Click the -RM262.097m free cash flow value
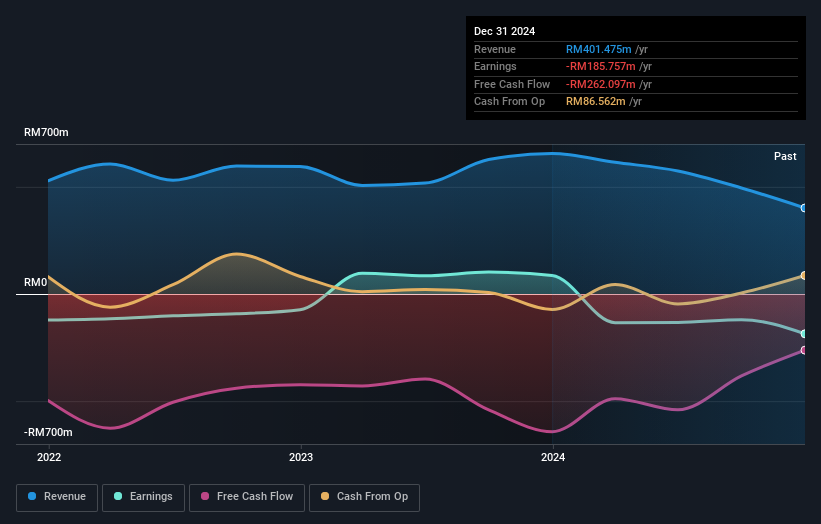This screenshot has height=524, width=821. point(601,84)
